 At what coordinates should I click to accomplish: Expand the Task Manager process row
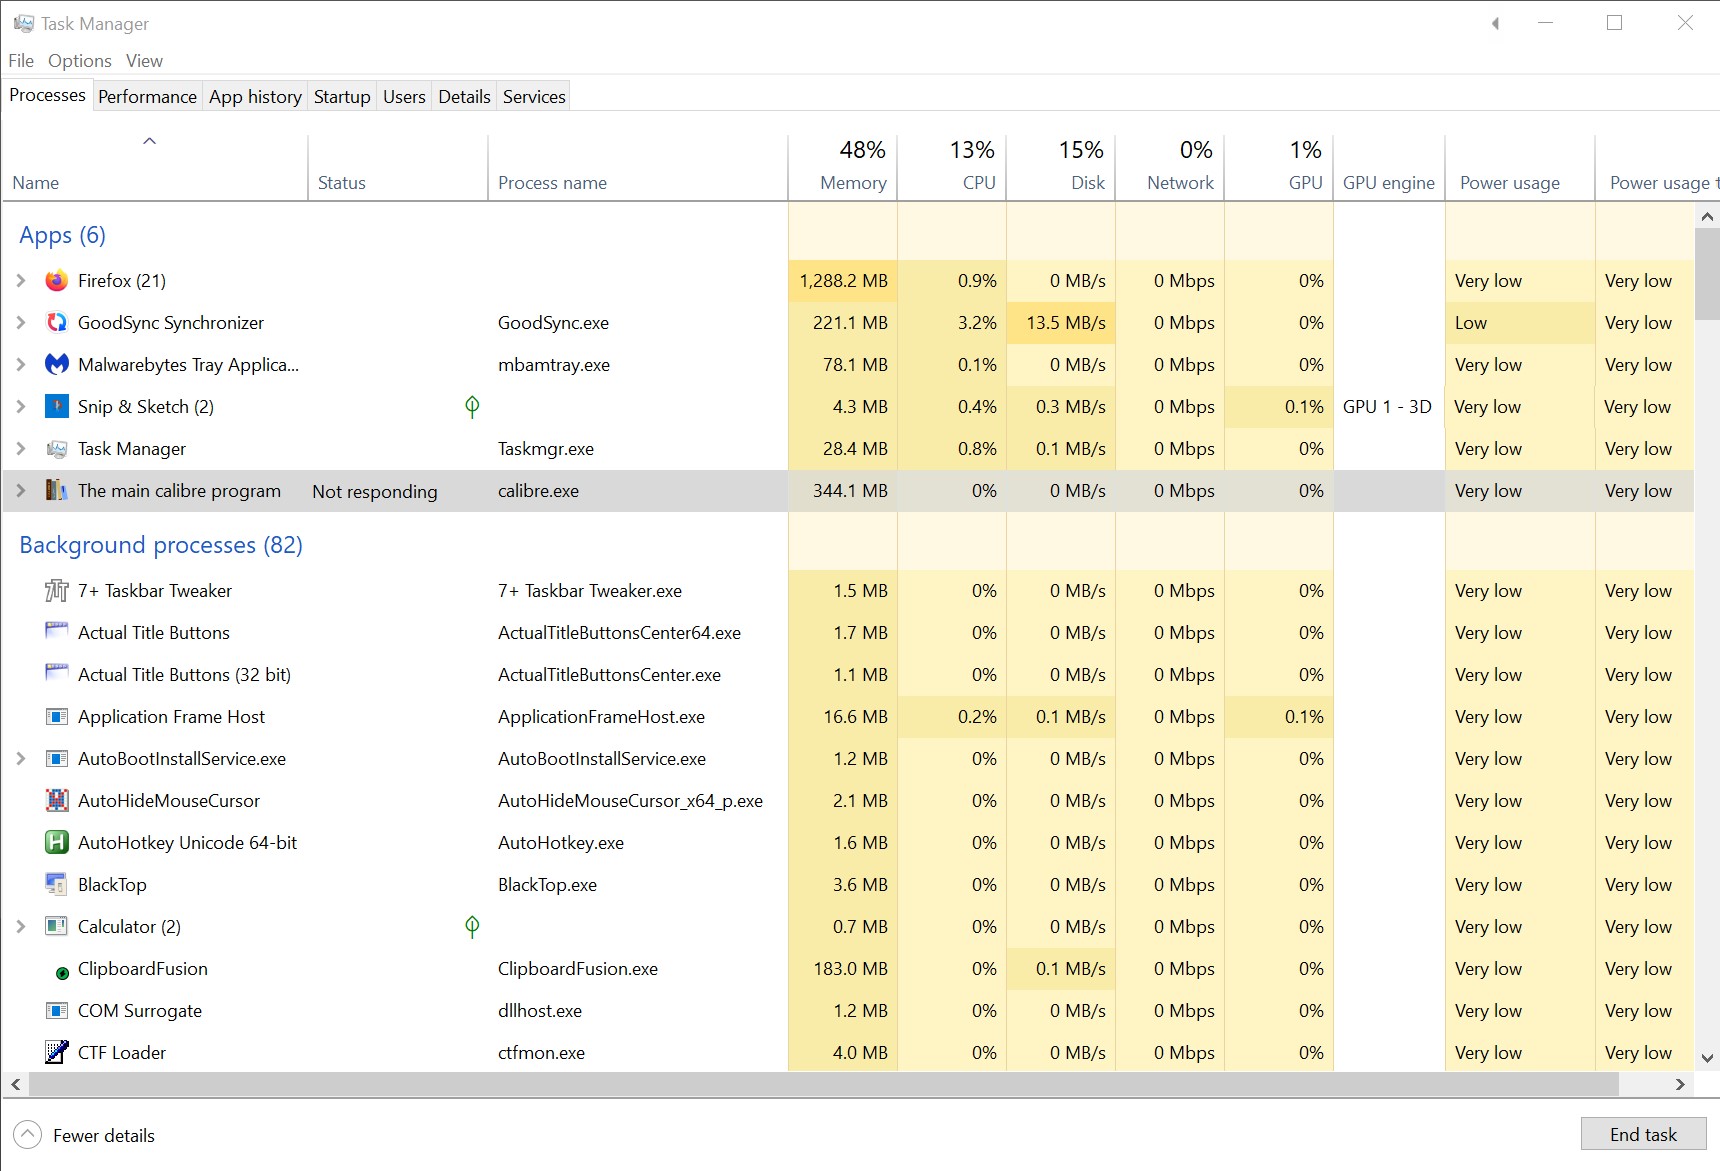point(21,449)
